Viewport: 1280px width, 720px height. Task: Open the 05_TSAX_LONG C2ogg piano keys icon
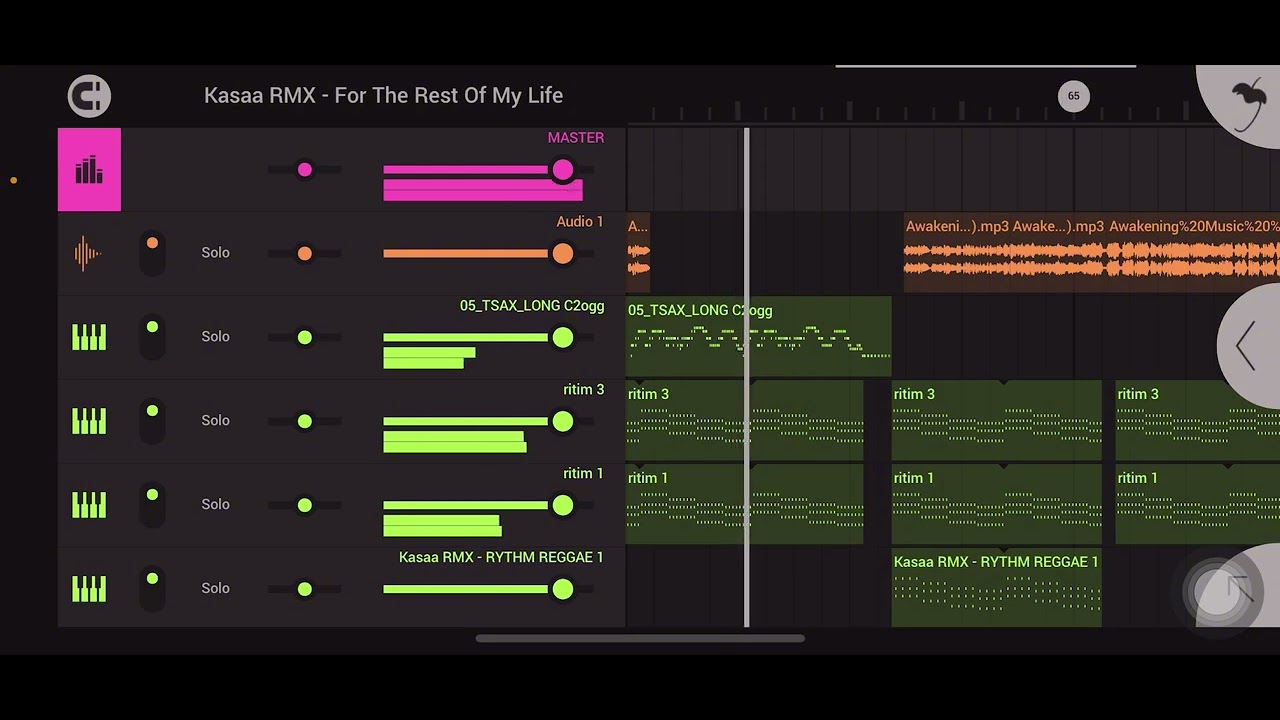pos(89,337)
